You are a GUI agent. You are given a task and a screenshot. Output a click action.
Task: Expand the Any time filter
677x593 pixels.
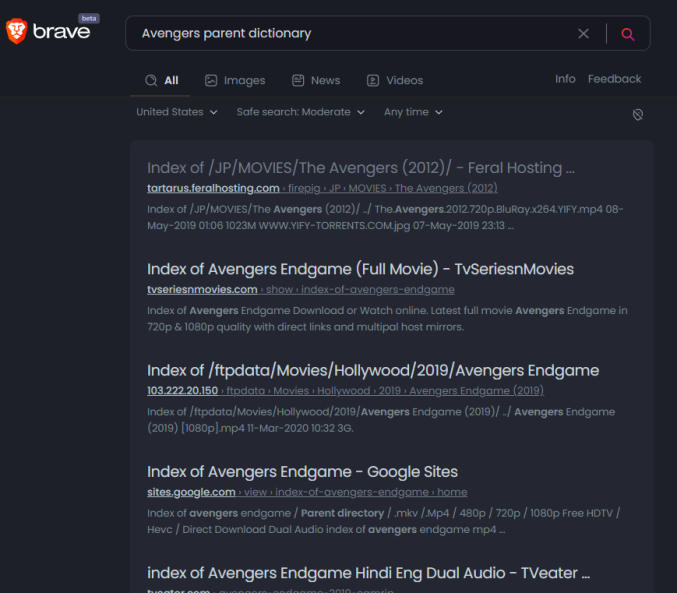click(x=413, y=112)
